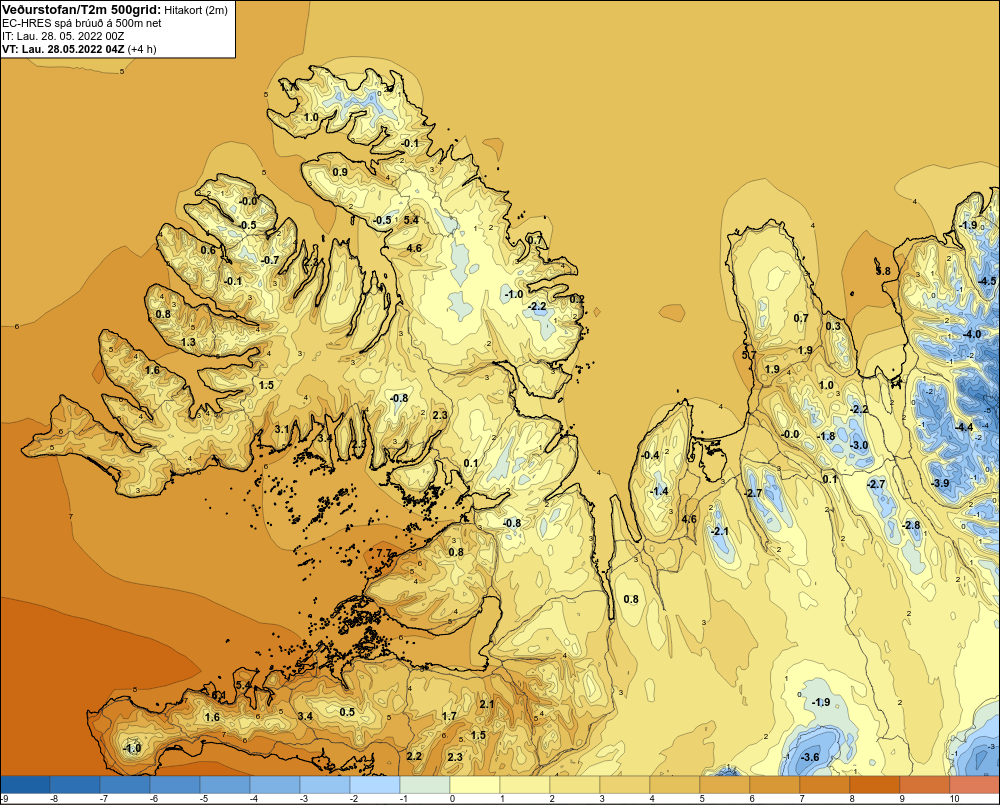Click the -4.5 temperature value on the map
This screenshot has width=1000, height=805.
click(x=987, y=281)
